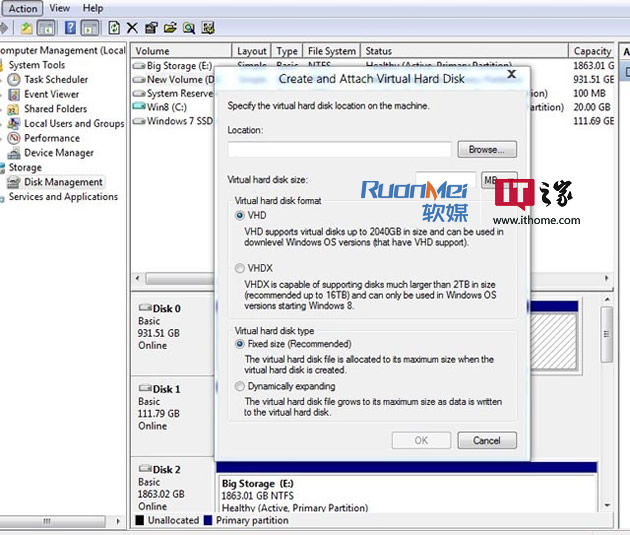Viewport: 630px width, 535px height.
Task: Choose Fixed size (Recommended) disk type
Action: (239, 344)
